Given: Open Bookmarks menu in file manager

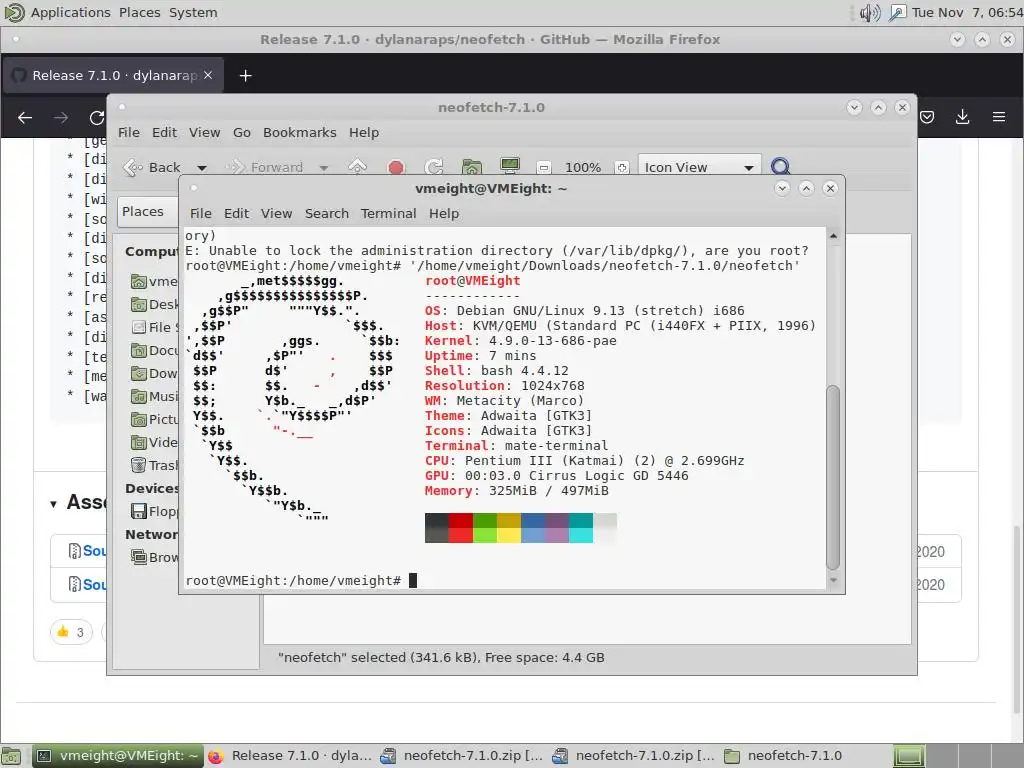Looking at the screenshot, I should click(300, 133).
